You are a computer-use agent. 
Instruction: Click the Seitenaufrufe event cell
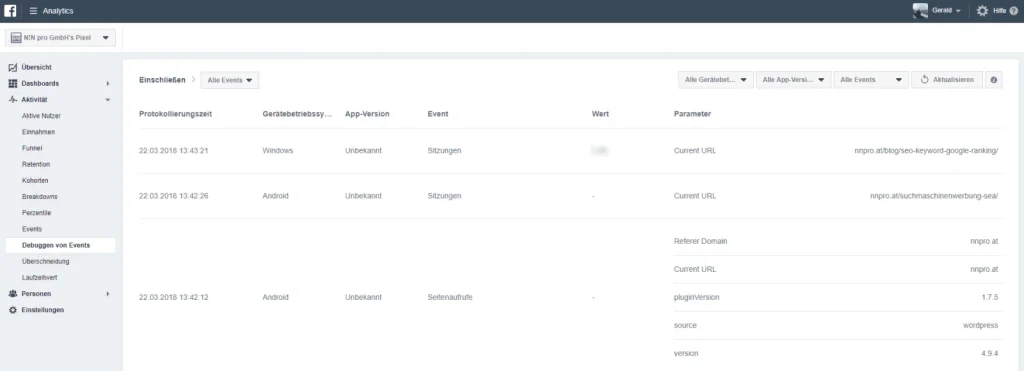[450, 297]
